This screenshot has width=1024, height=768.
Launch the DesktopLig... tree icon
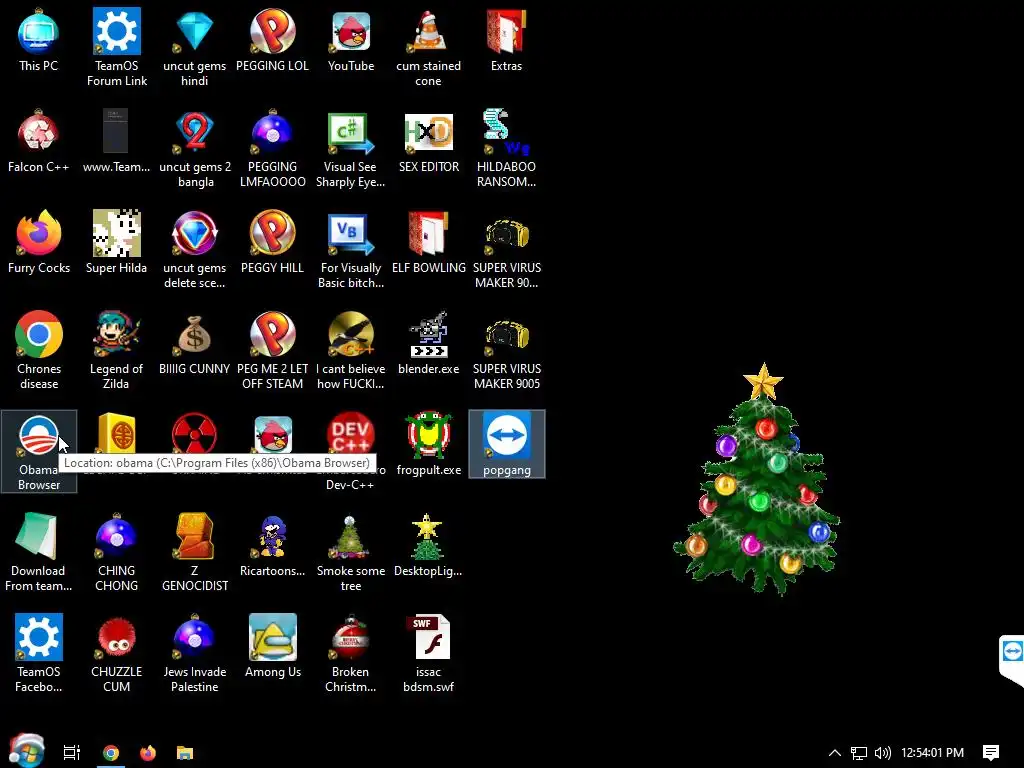point(428,545)
